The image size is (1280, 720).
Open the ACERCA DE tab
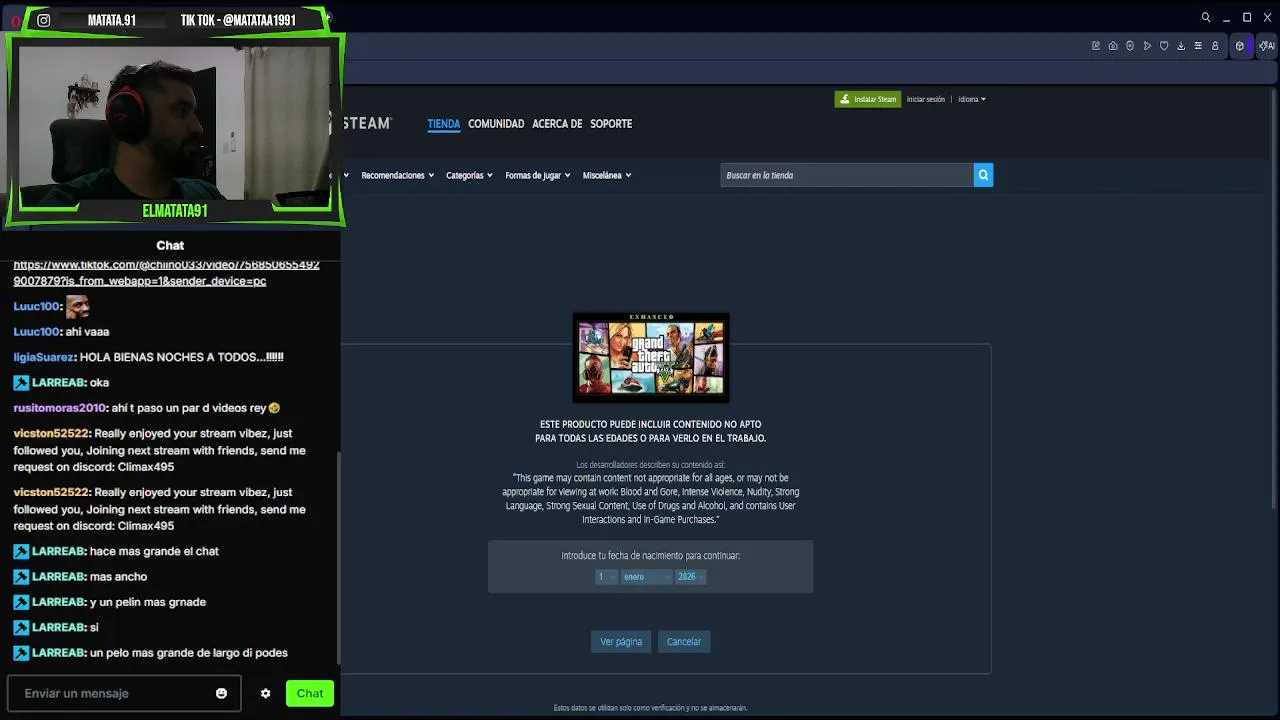pyautogui.click(x=557, y=124)
